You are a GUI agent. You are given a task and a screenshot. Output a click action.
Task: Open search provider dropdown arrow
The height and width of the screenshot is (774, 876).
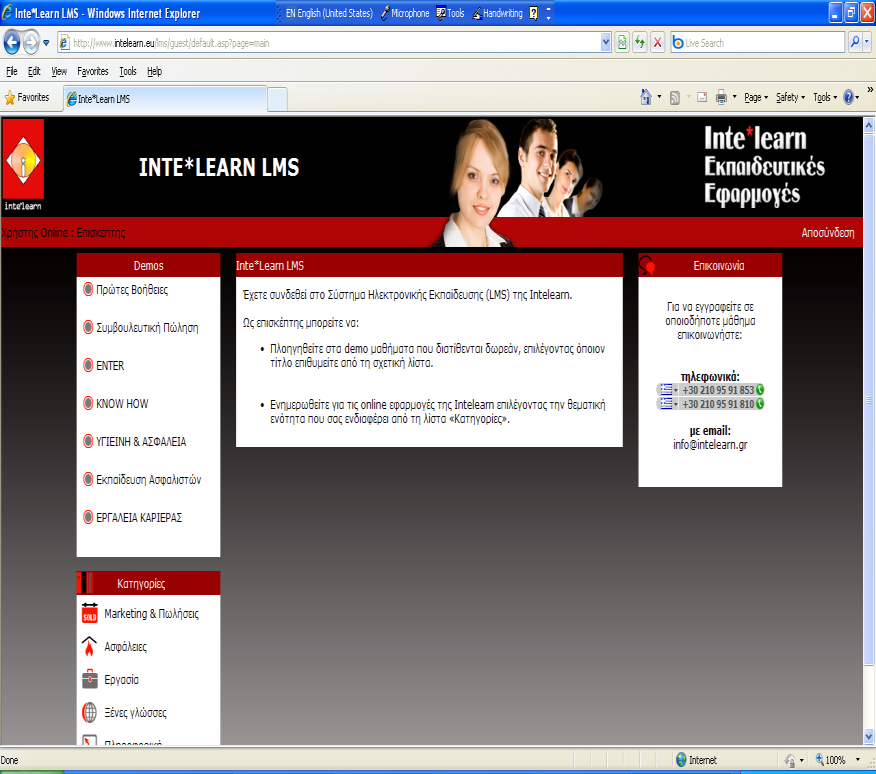(867, 42)
